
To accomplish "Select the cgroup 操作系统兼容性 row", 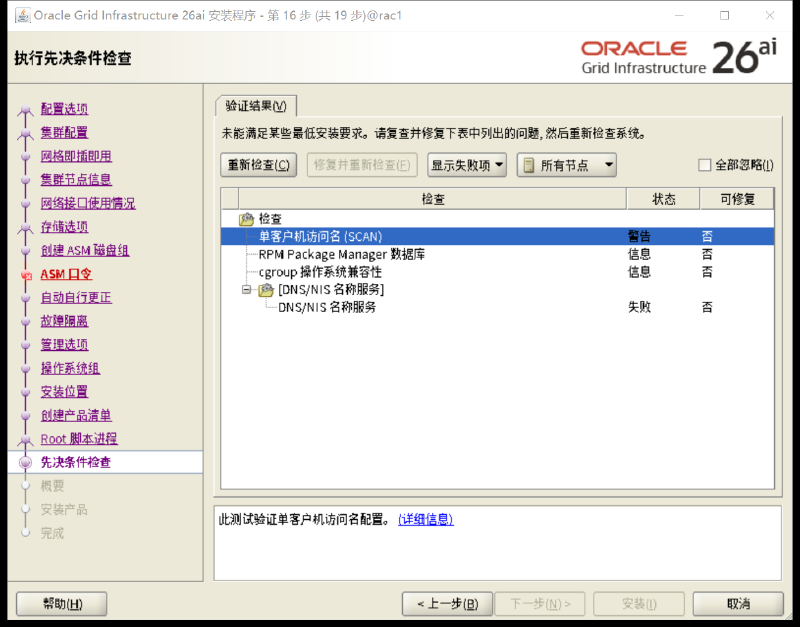I will [497, 272].
